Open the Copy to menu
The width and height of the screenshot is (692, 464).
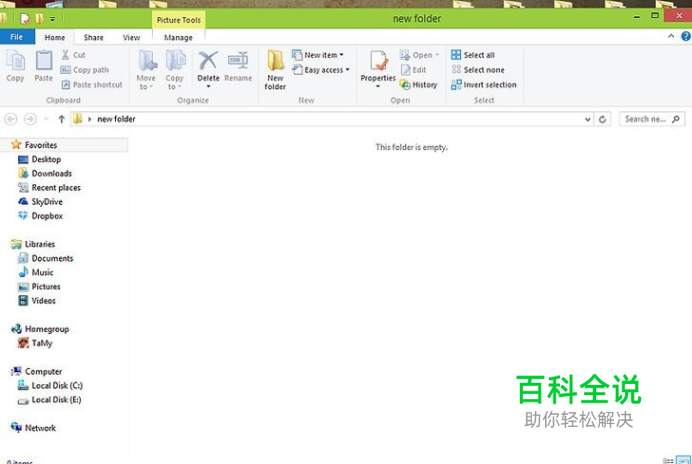175,69
